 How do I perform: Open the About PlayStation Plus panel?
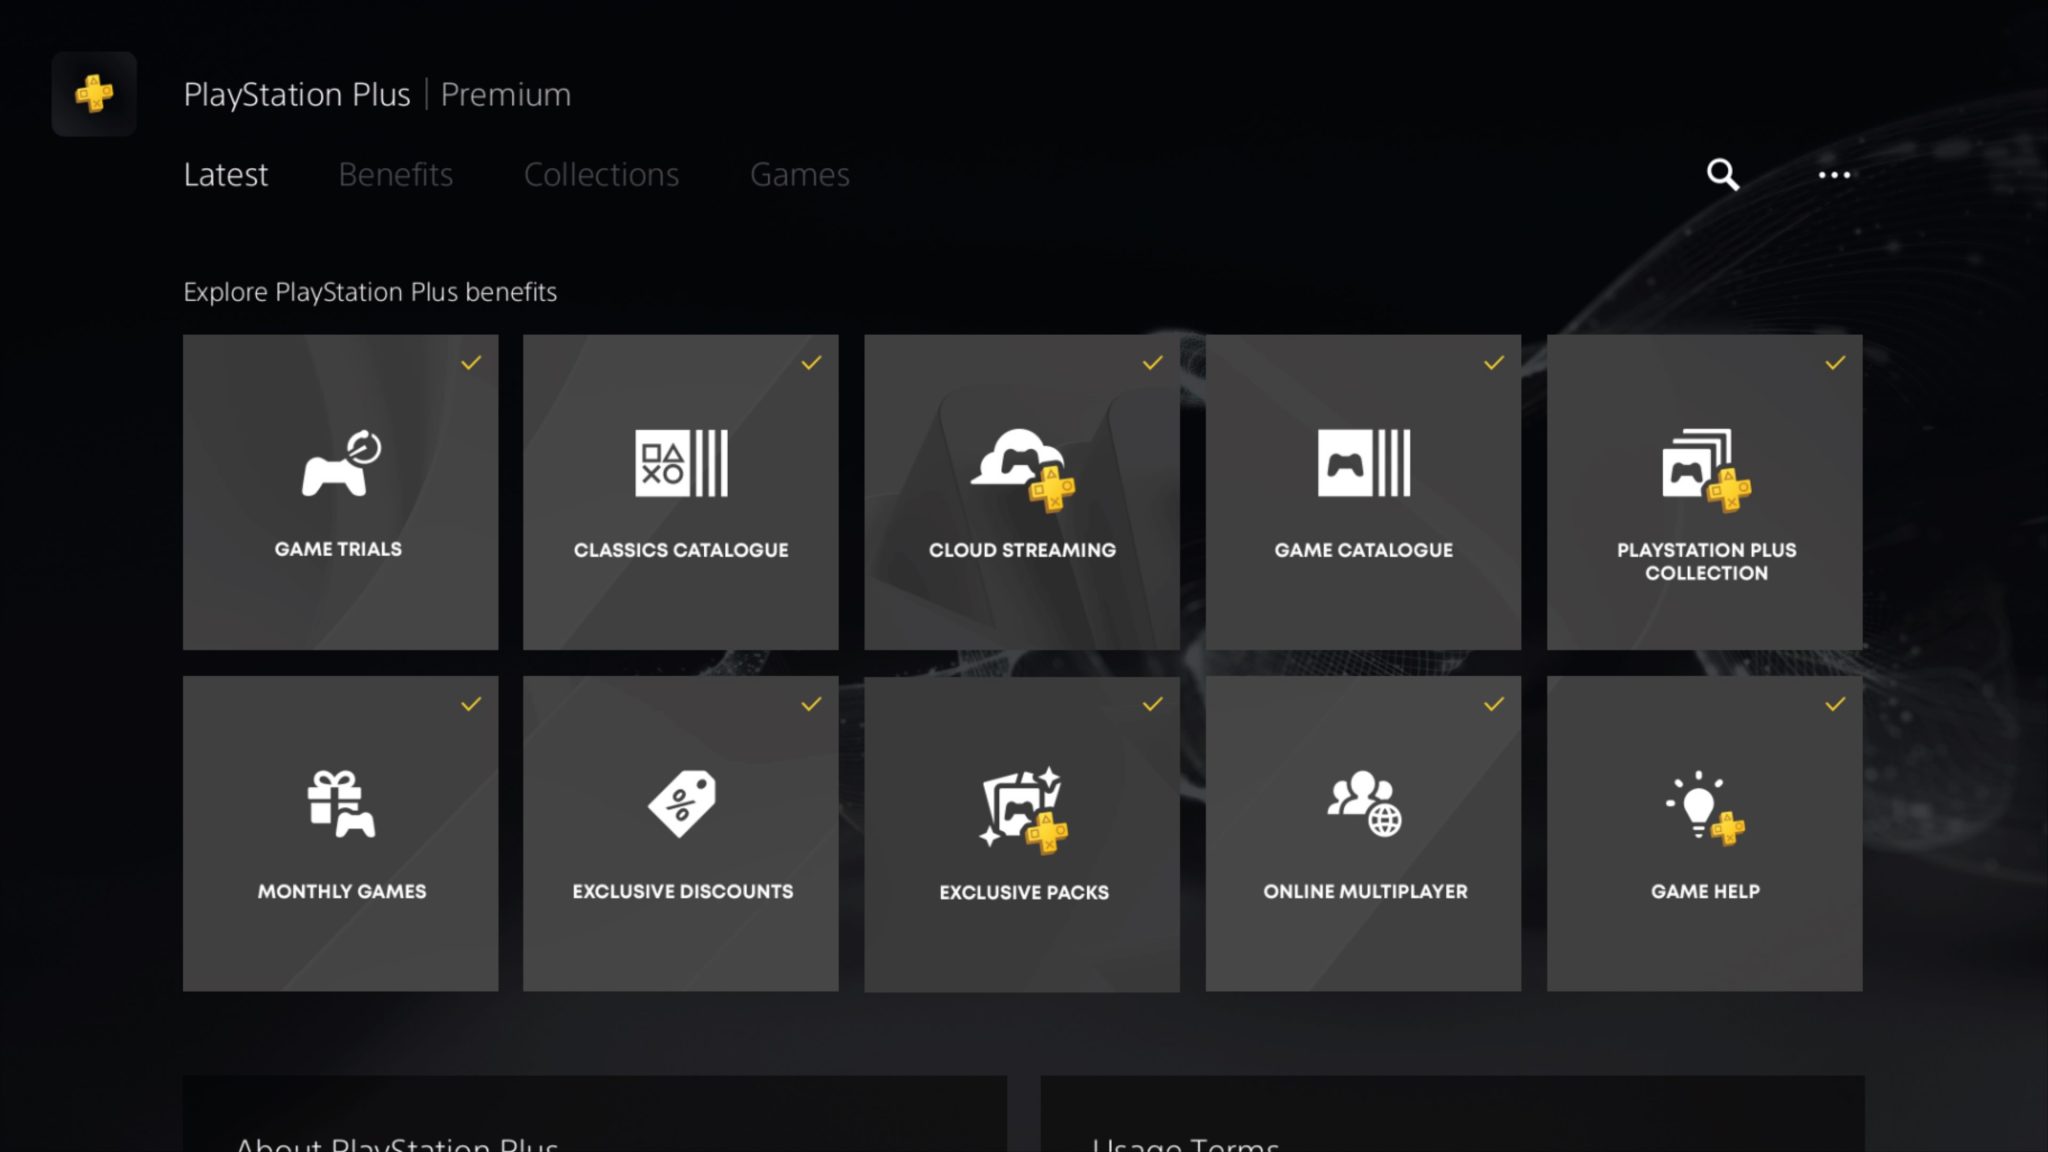click(x=595, y=1114)
